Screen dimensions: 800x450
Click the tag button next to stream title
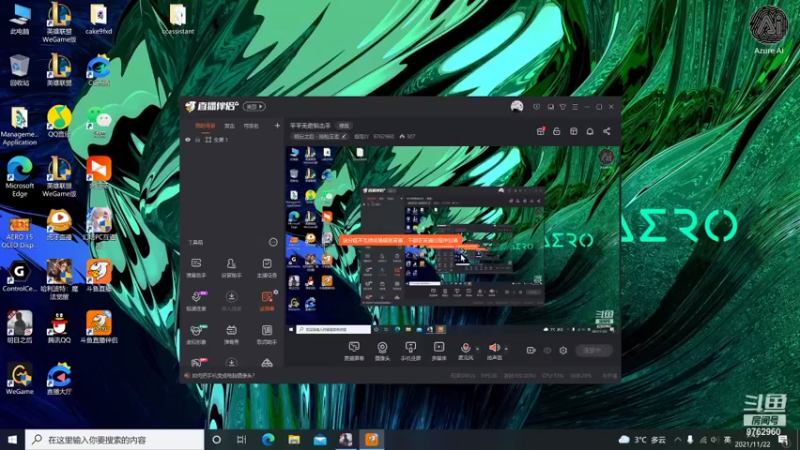344,126
